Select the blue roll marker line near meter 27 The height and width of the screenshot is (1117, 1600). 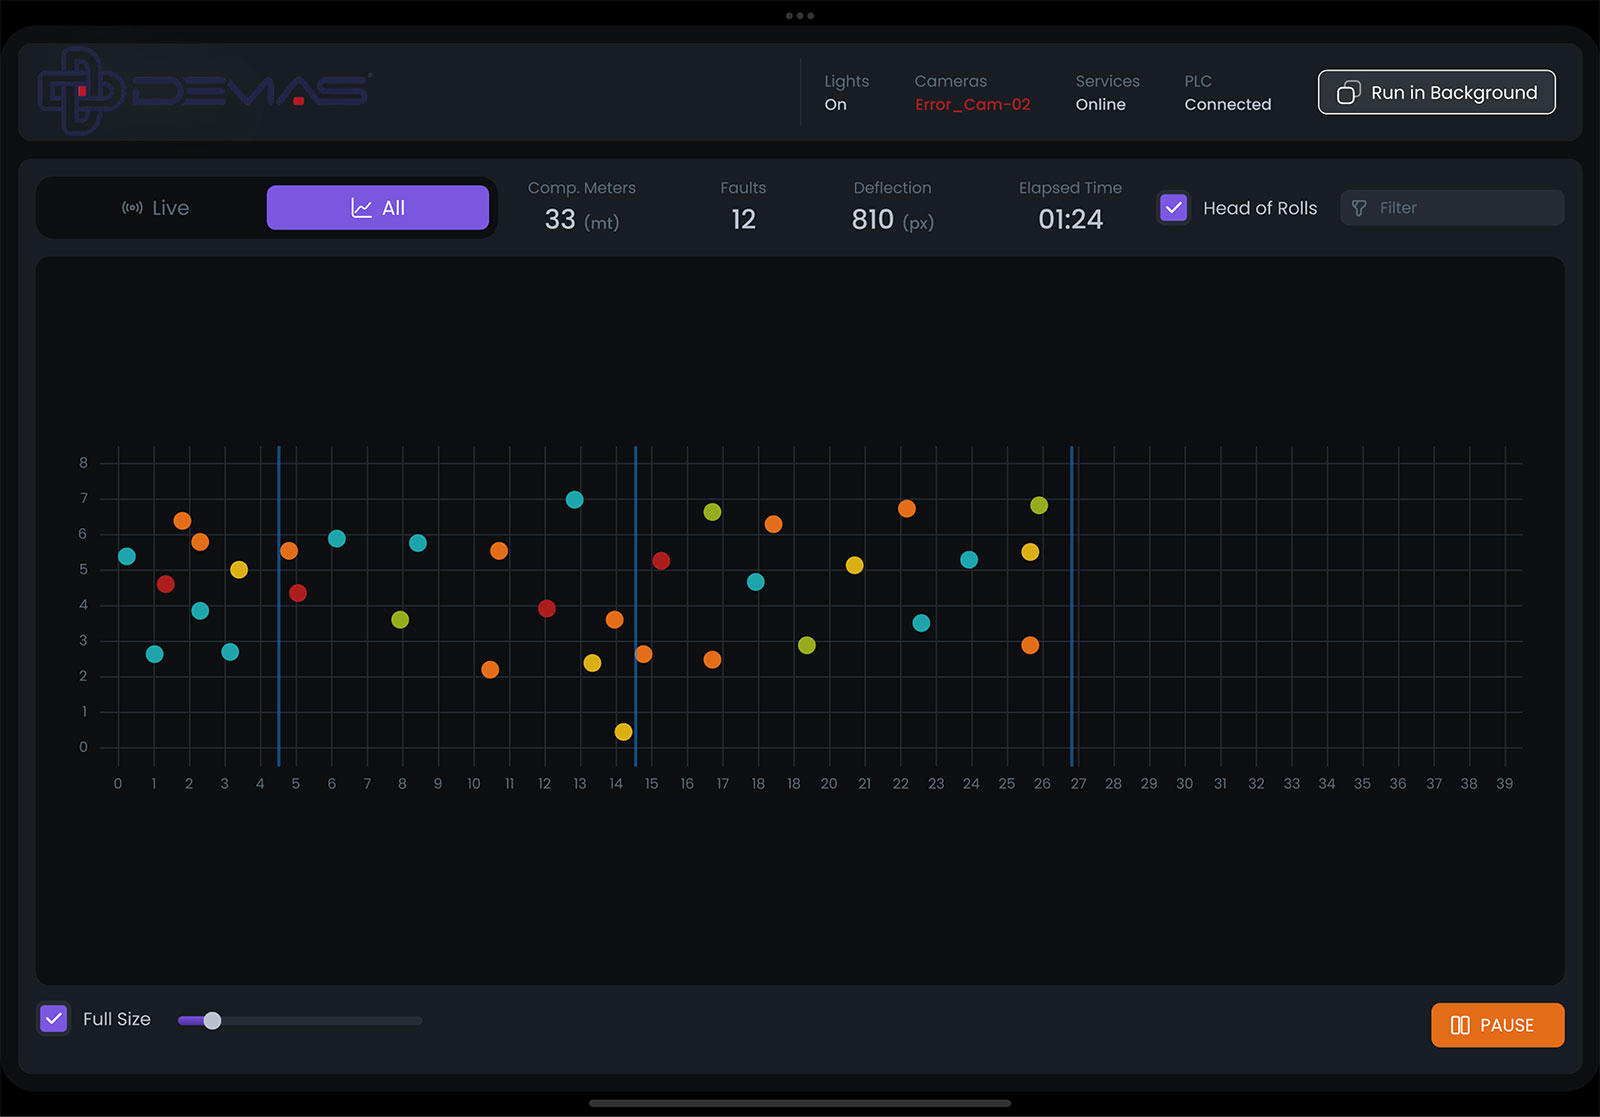point(1071,600)
